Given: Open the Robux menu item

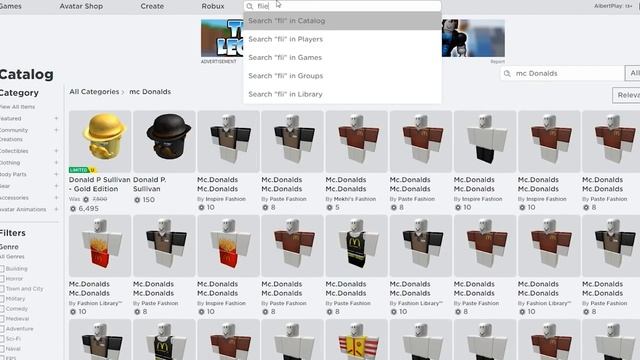Looking at the screenshot, I should (x=213, y=6).
